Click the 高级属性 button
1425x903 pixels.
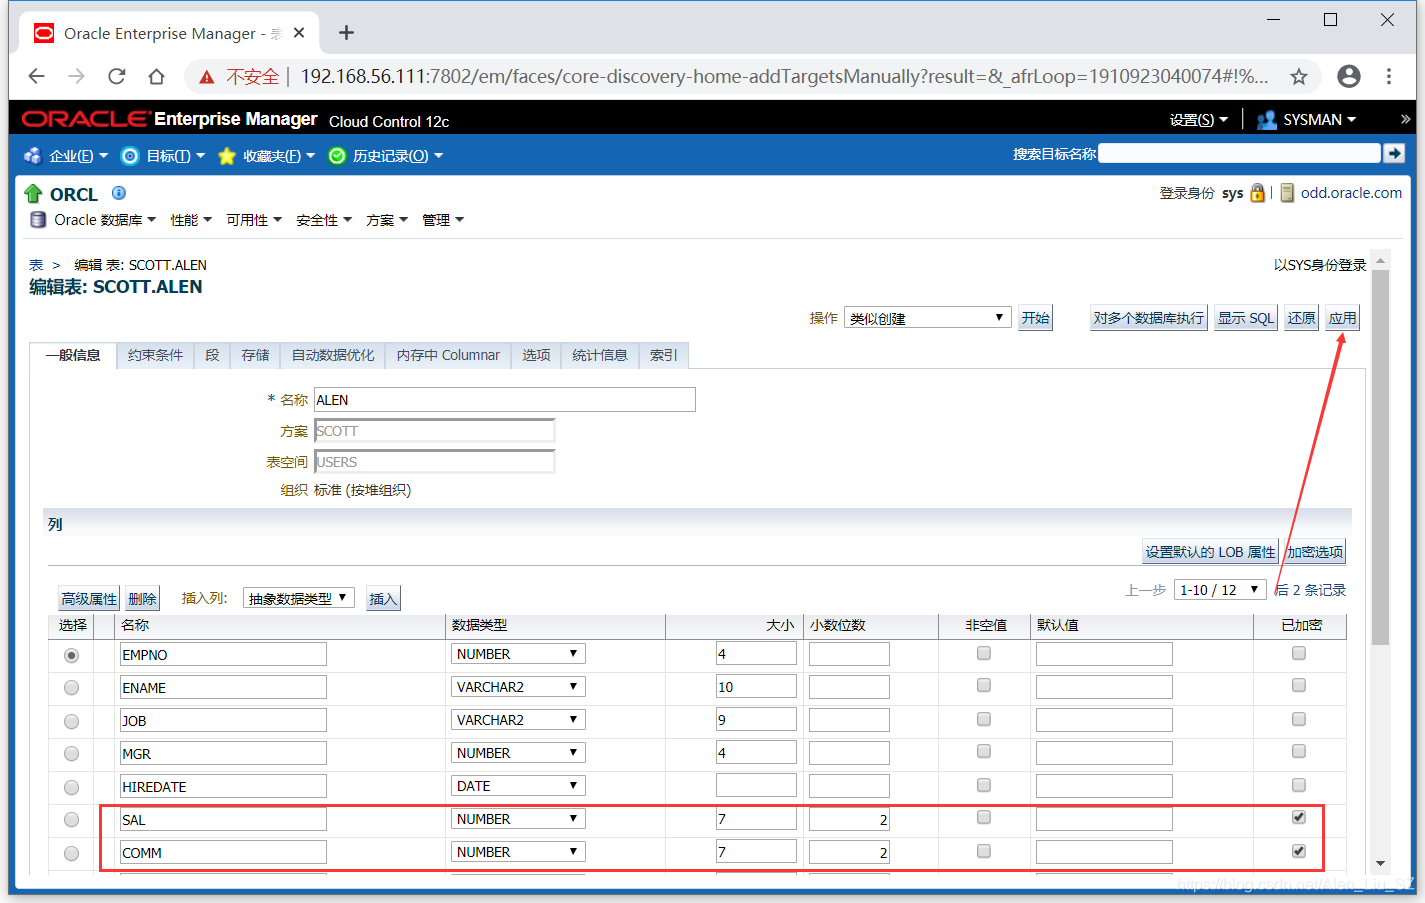pos(89,599)
